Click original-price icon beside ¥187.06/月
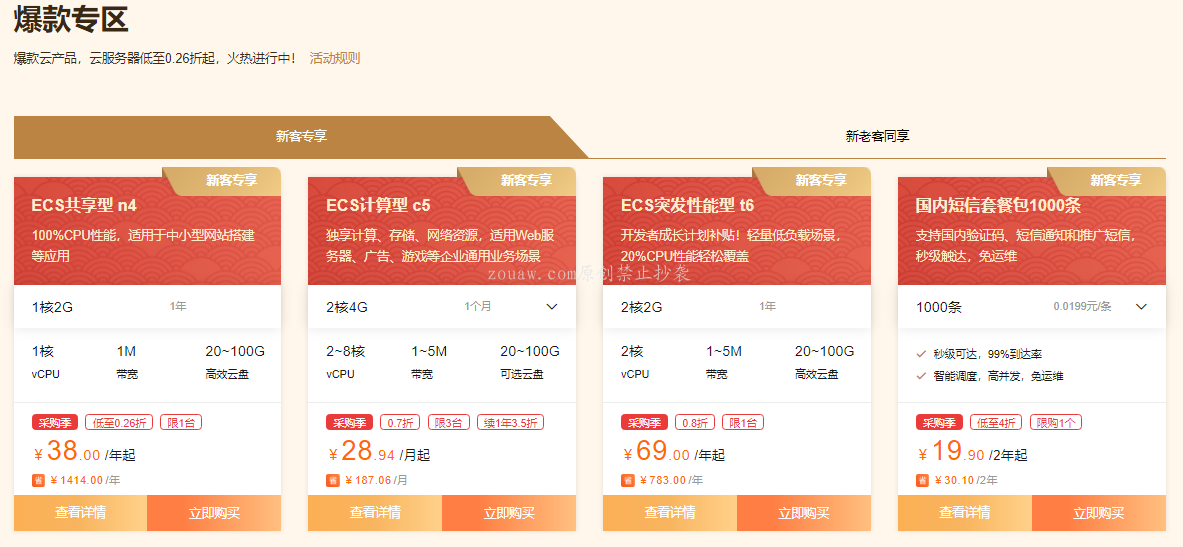The width and height of the screenshot is (1183, 547). (x=333, y=480)
